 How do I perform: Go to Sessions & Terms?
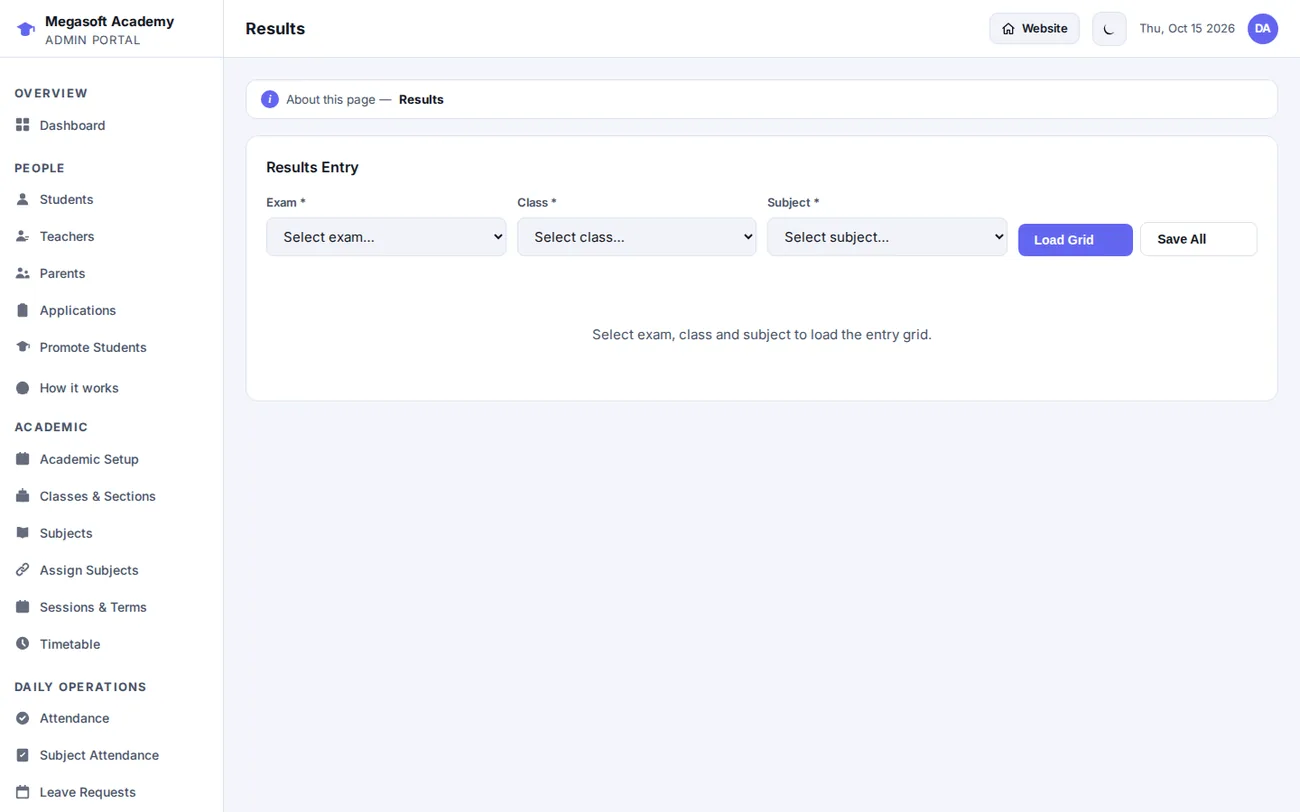click(111, 607)
